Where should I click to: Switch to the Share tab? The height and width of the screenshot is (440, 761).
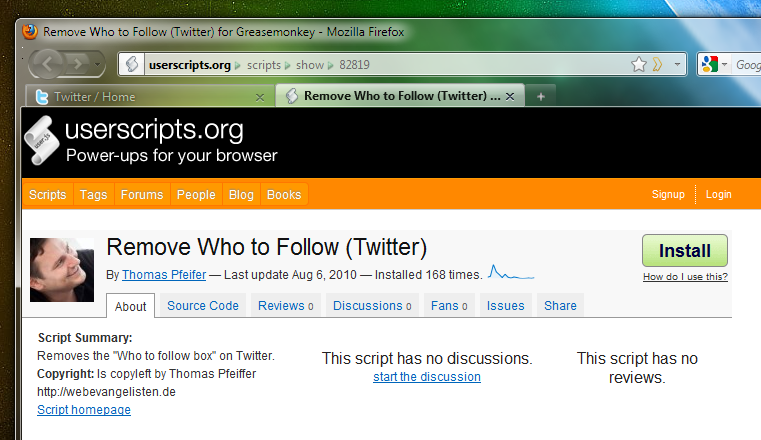pyautogui.click(x=560, y=306)
